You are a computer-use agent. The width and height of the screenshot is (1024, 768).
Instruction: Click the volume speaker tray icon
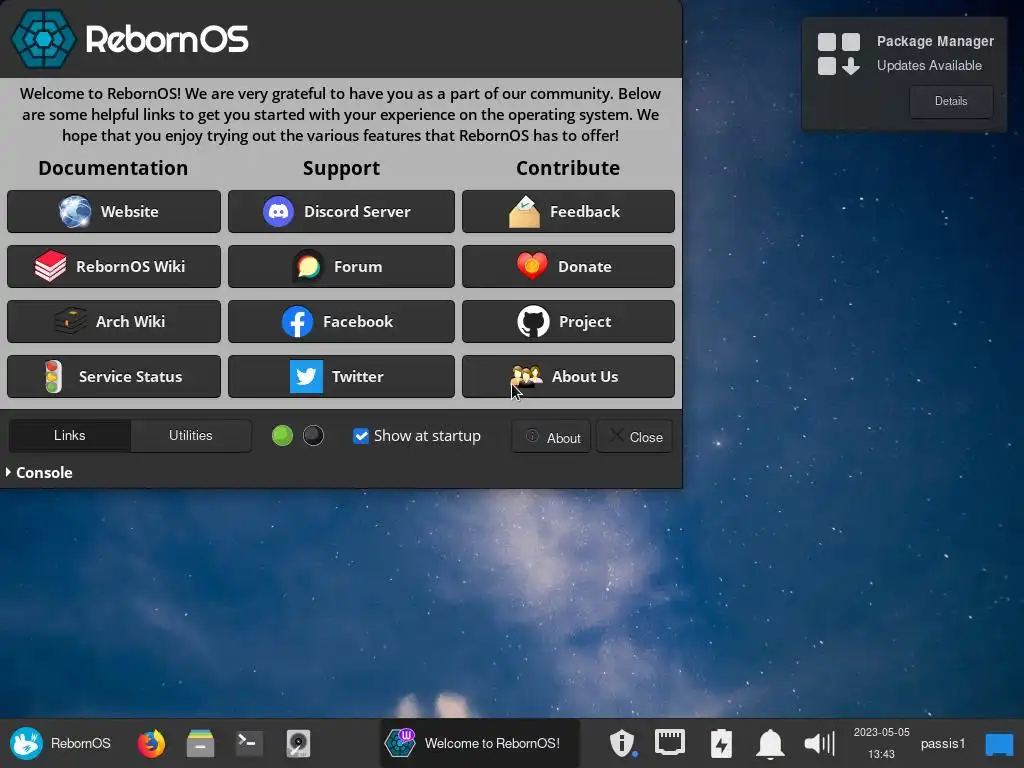pos(820,743)
